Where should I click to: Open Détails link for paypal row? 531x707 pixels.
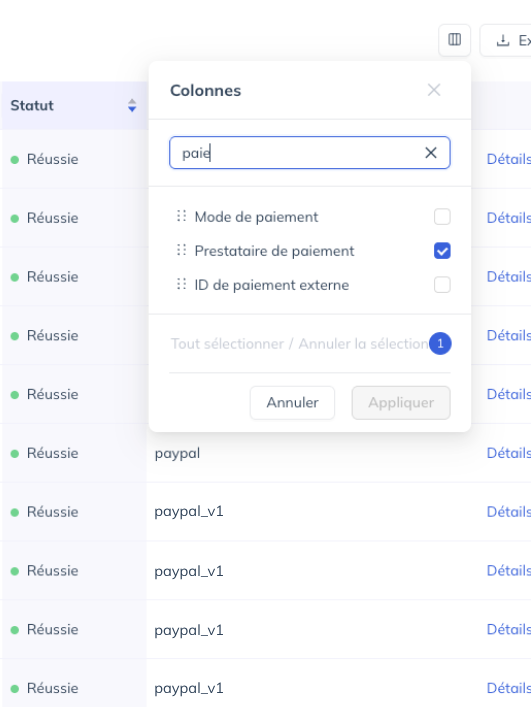coord(509,453)
